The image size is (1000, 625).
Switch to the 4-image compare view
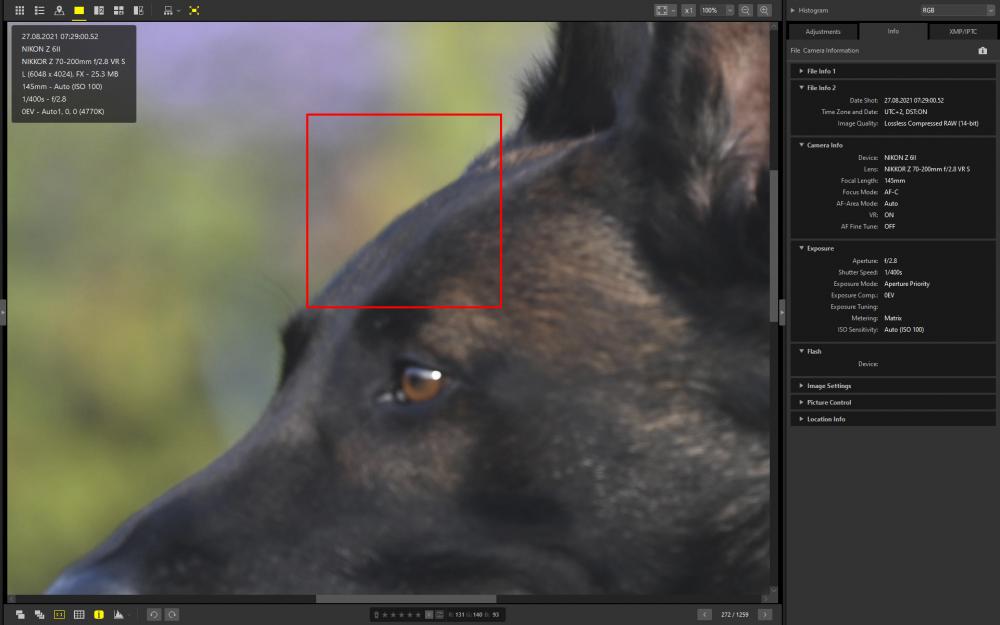pos(119,10)
